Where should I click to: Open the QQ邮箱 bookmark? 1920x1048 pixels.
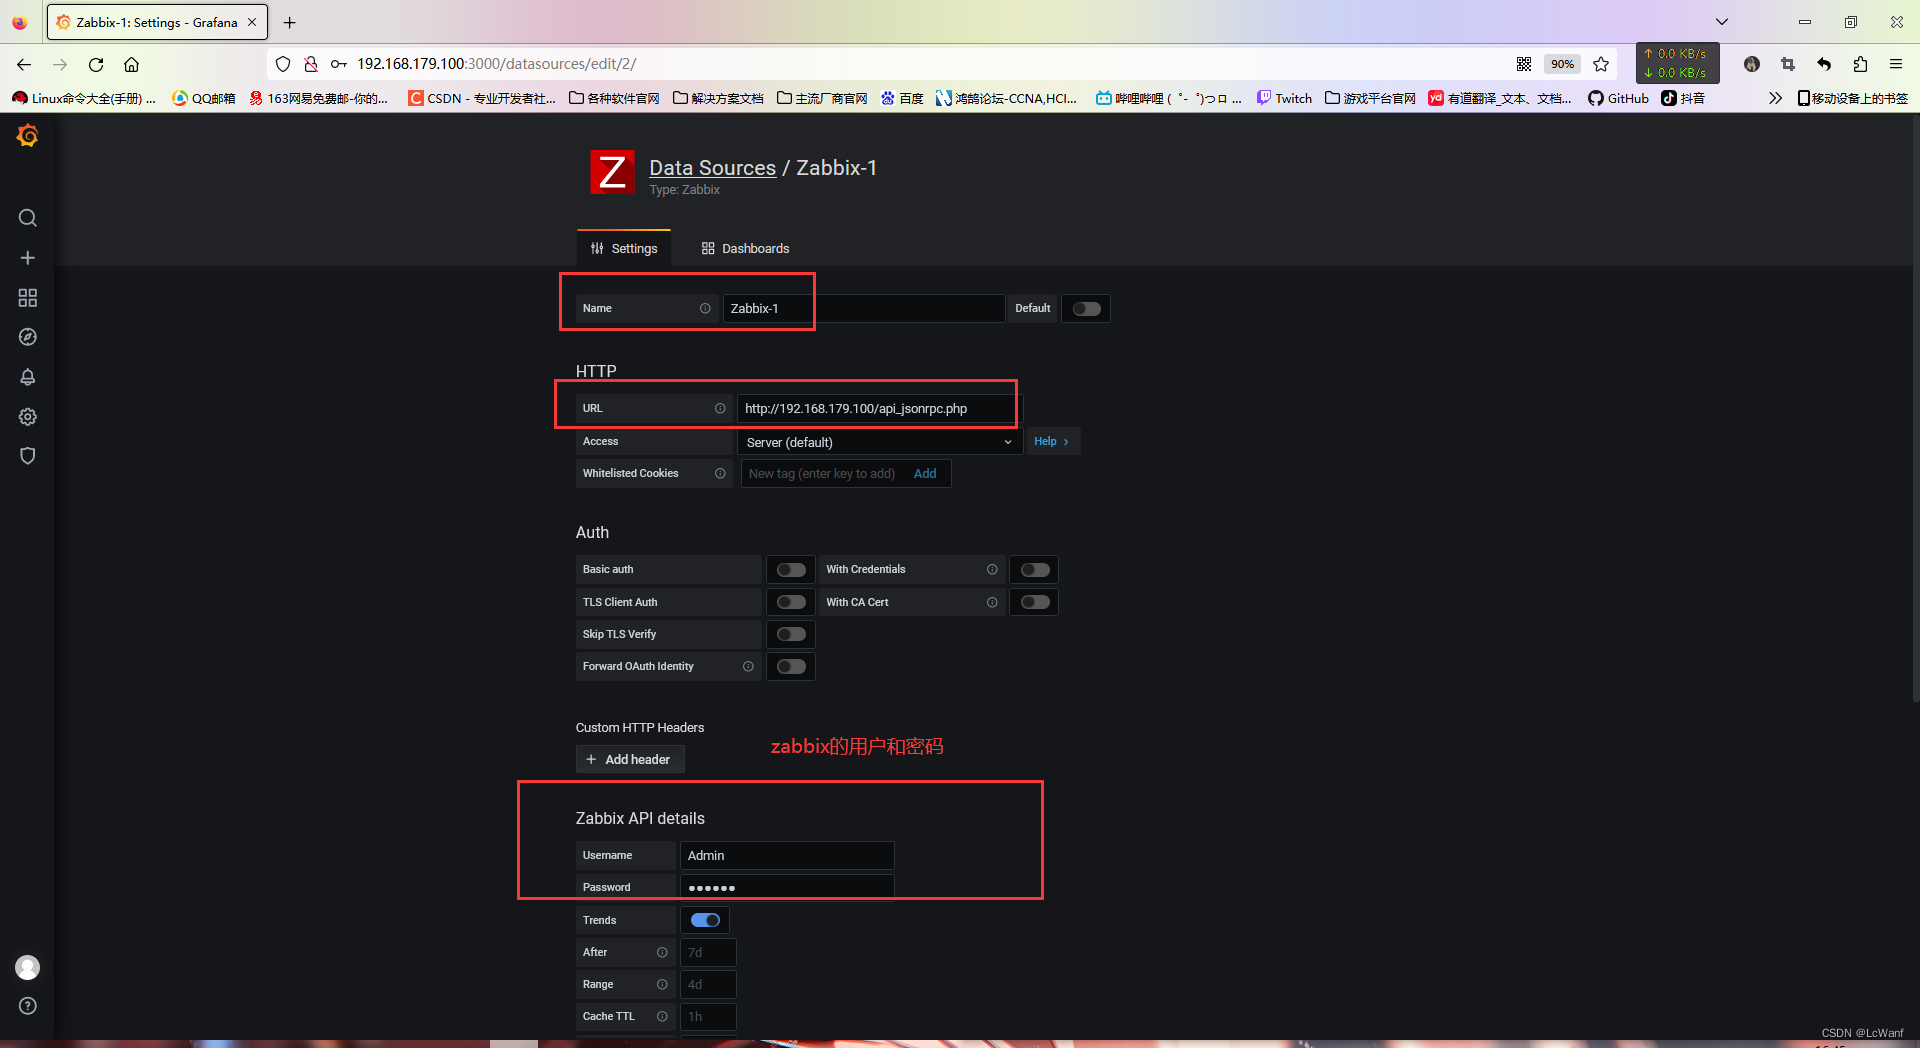[x=204, y=98]
